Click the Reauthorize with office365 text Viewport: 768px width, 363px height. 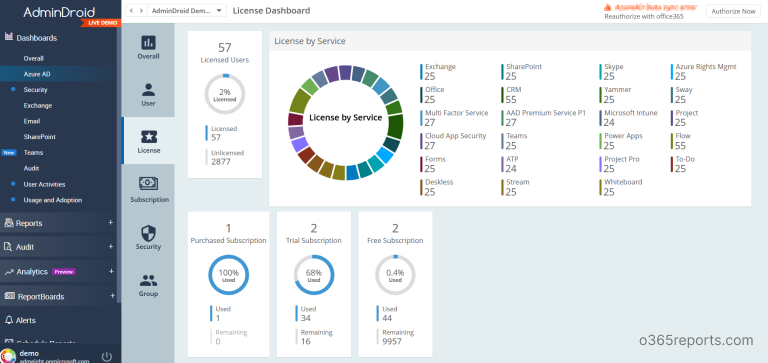pyautogui.click(x=644, y=16)
